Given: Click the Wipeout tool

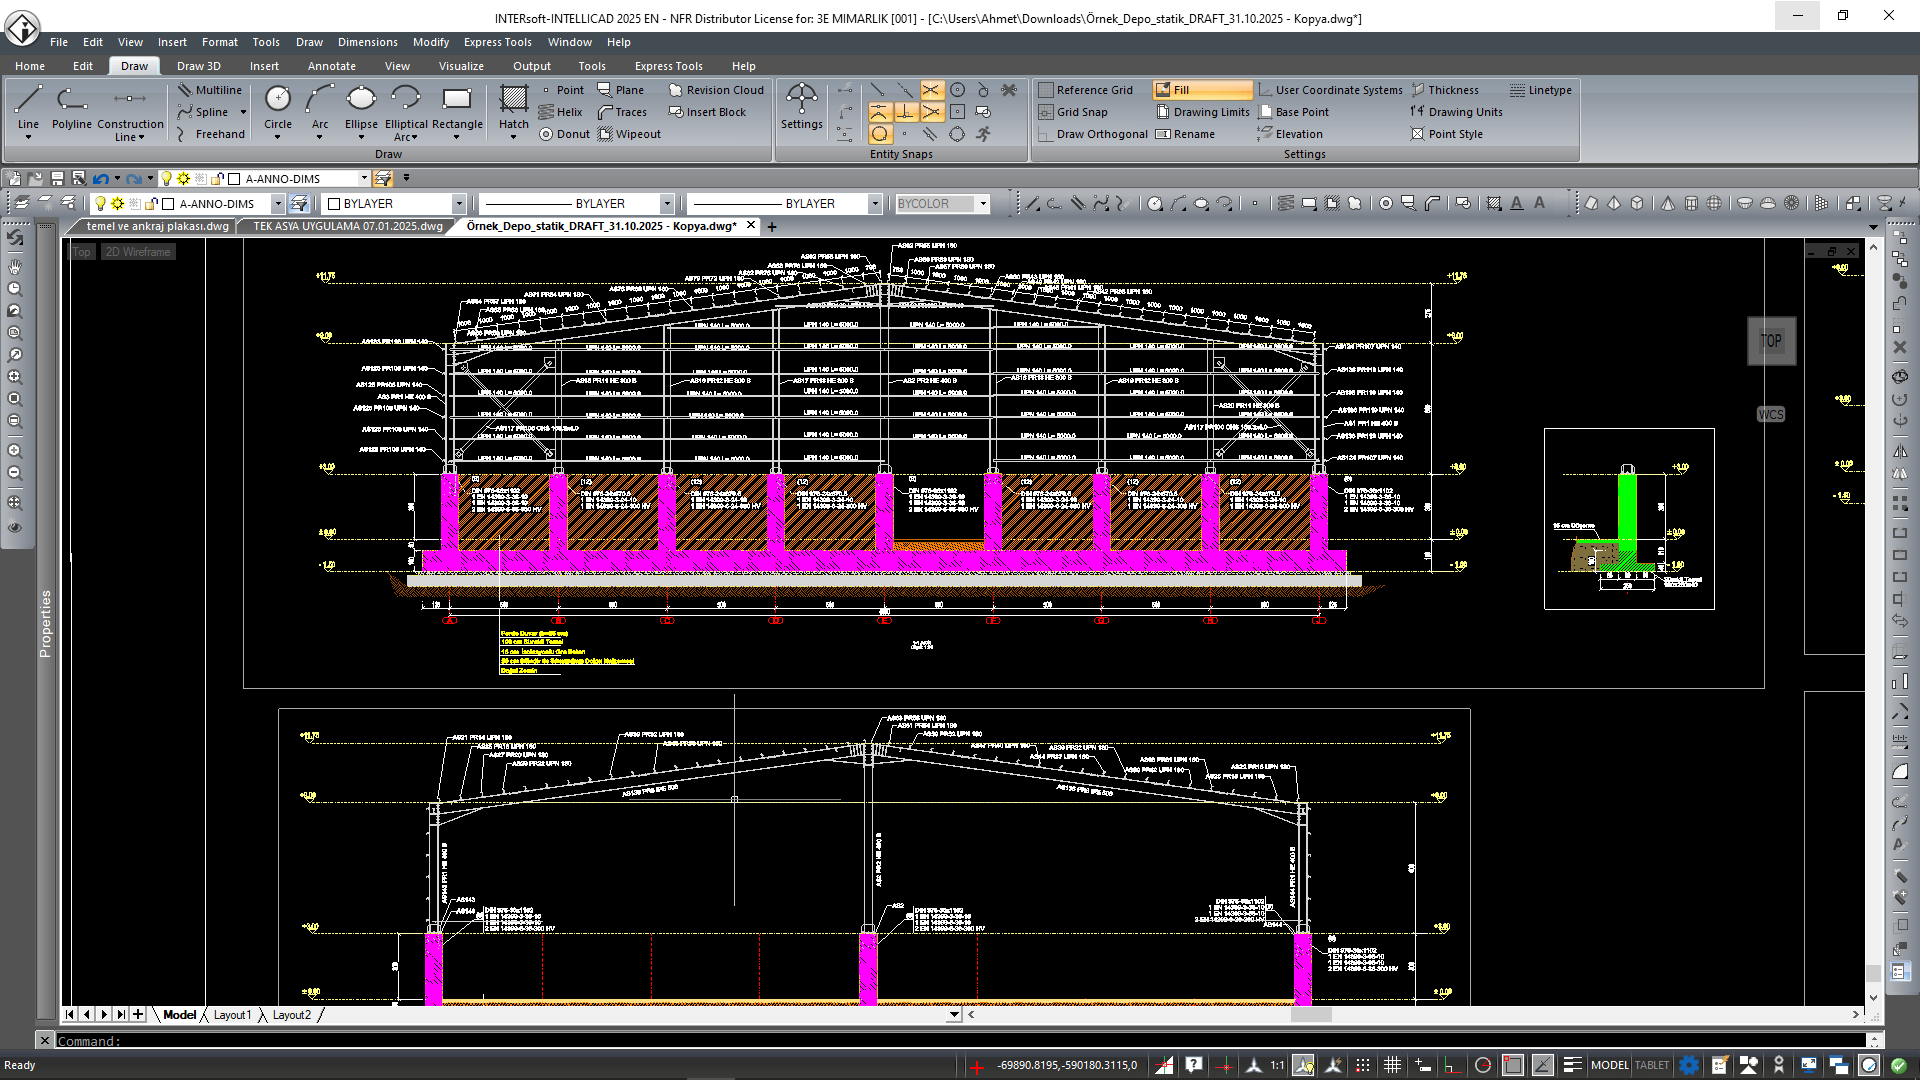Looking at the screenshot, I should point(630,134).
